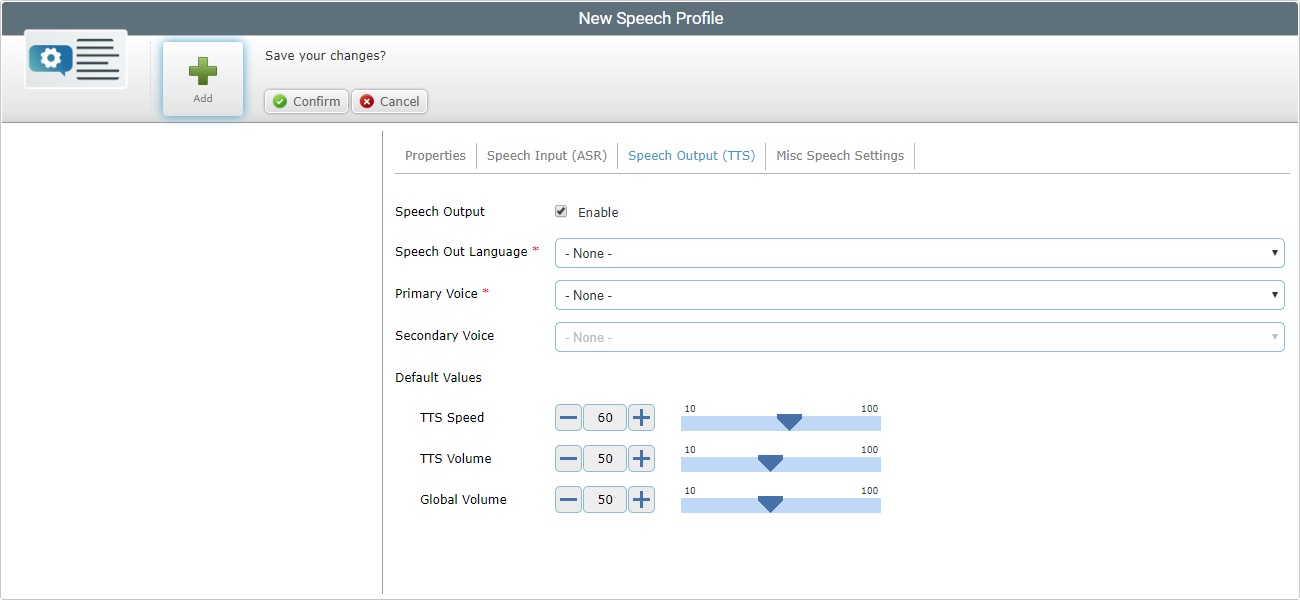This screenshot has height=600, width=1300.
Task: Click the minus icon beside TTS Volume
Action: click(568, 458)
